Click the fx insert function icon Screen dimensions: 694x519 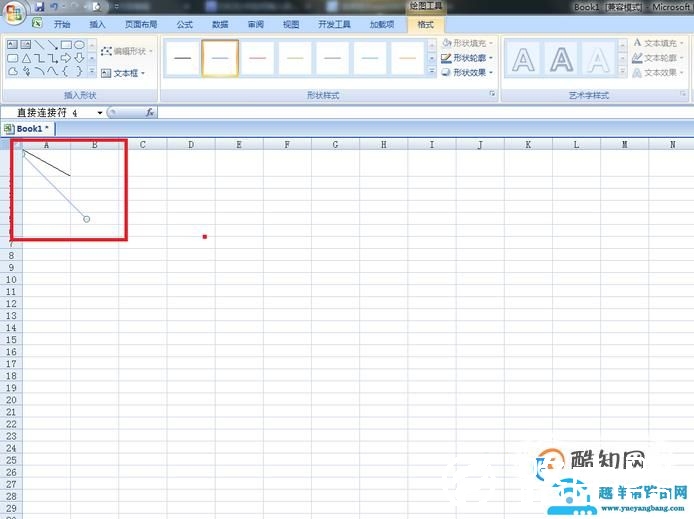[150, 113]
